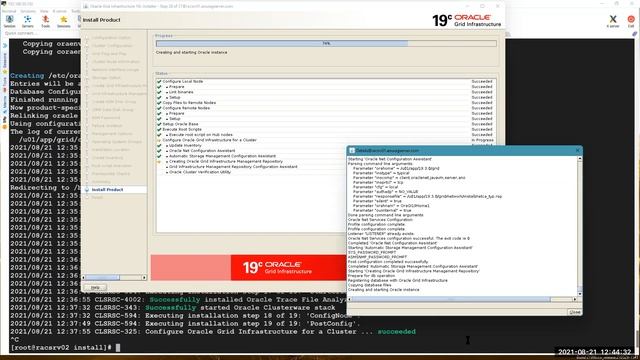Click the Close button in Details window
The image size is (640, 360).
tap(575, 312)
